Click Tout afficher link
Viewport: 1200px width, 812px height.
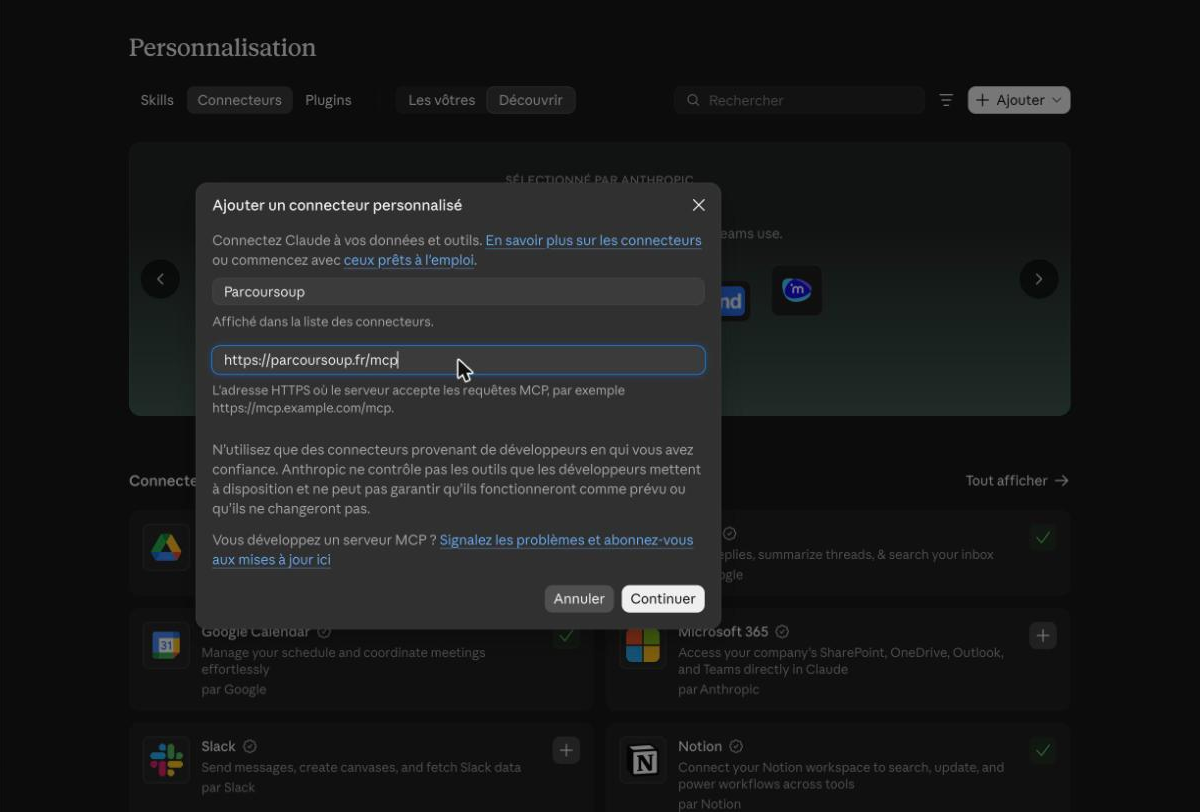coord(1017,480)
